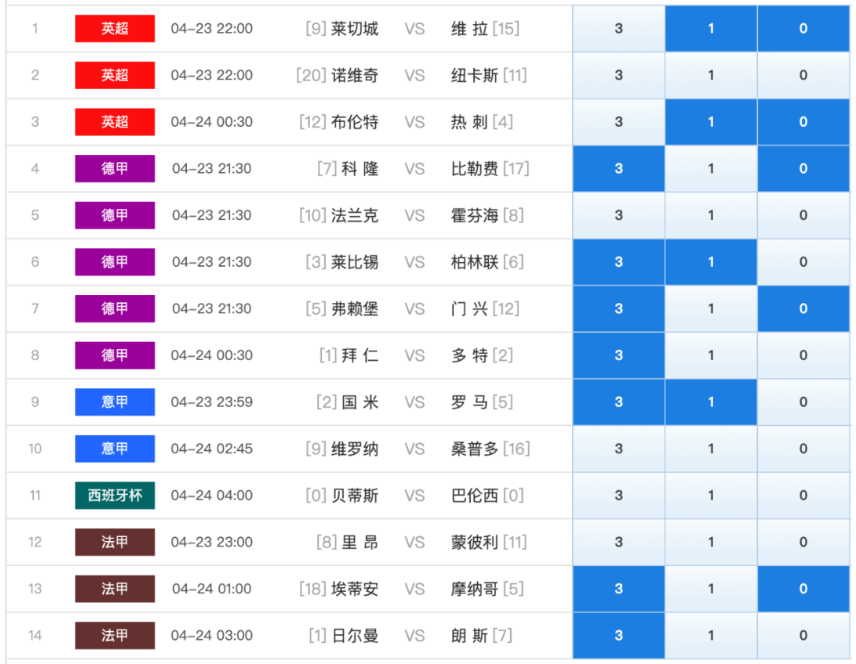Deselect the 1 option for 布伦特 vs 热刺
This screenshot has height=664, width=856.
(x=711, y=122)
